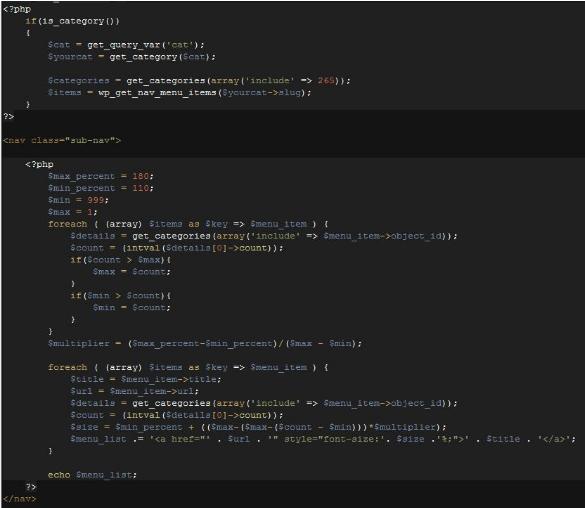Click if($count > $max) condition

pyautogui.click(x=121, y=260)
